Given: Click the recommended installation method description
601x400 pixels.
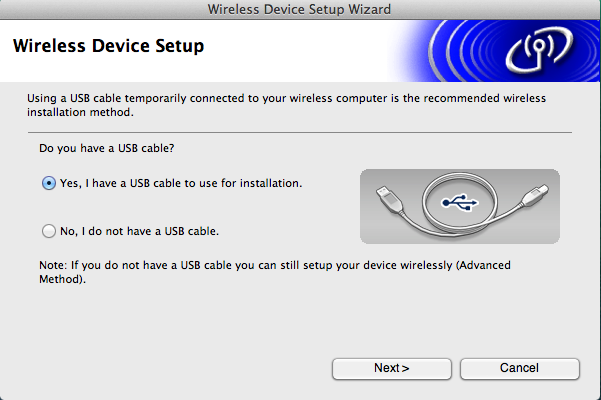Looking at the screenshot, I should (x=286, y=105).
